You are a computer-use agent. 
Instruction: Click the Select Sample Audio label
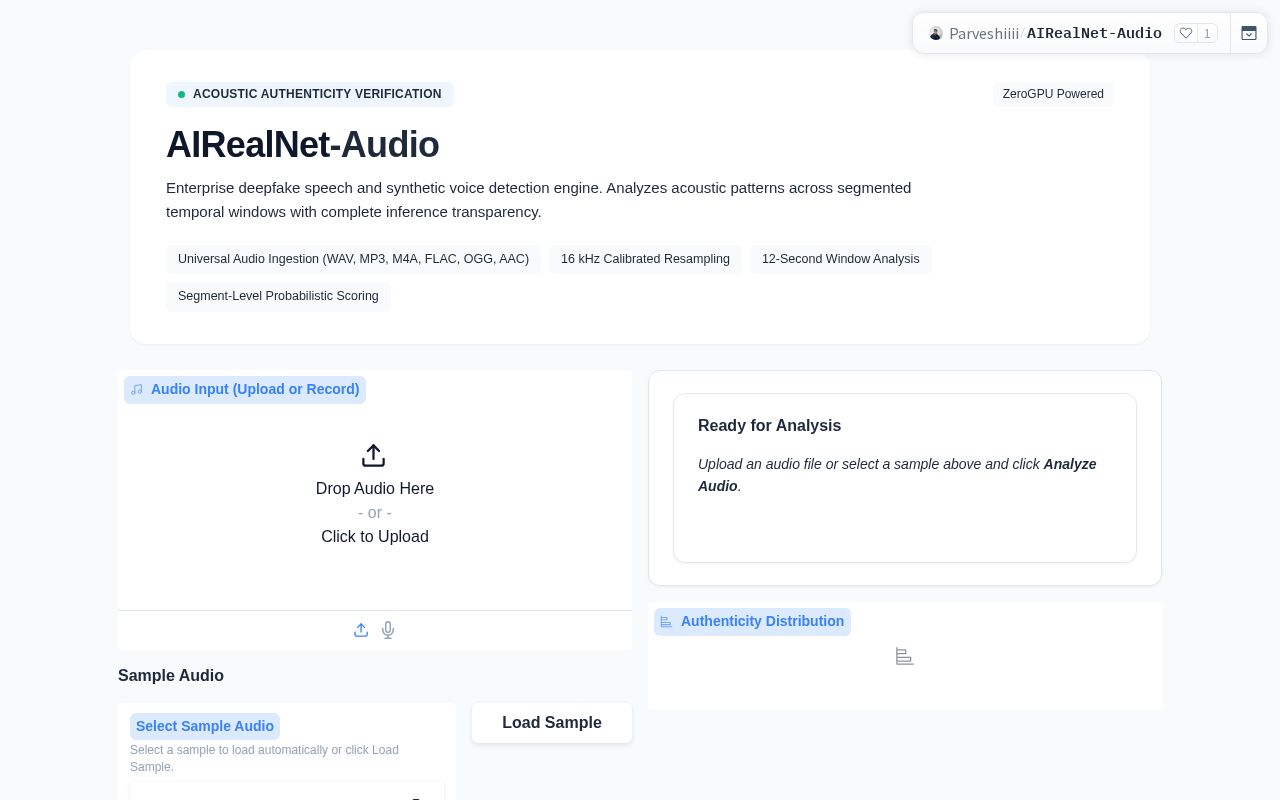click(205, 727)
